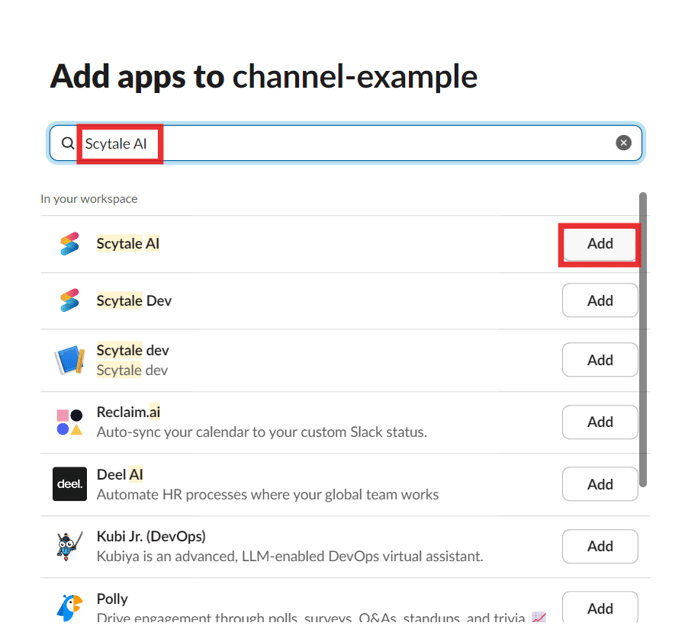Click the Kubi Jr. mascot icon

tap(70, 546)
